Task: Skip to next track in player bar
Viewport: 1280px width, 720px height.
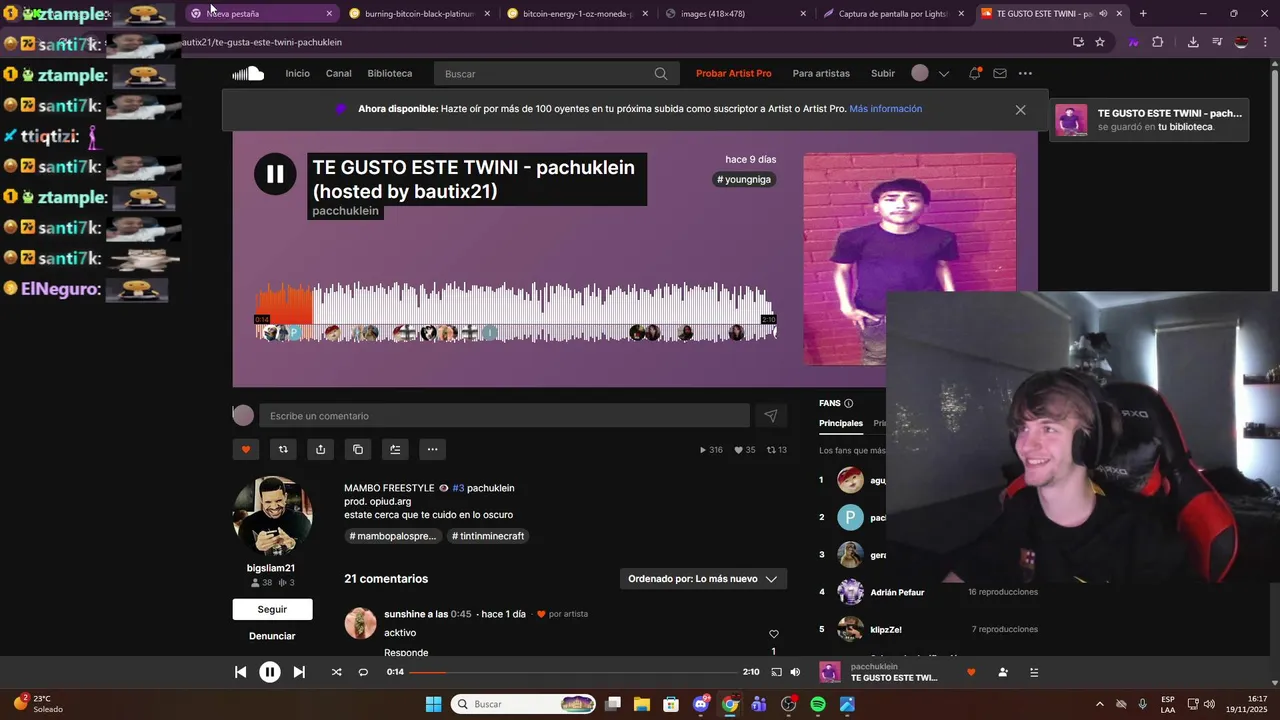Action: [299, 672]
